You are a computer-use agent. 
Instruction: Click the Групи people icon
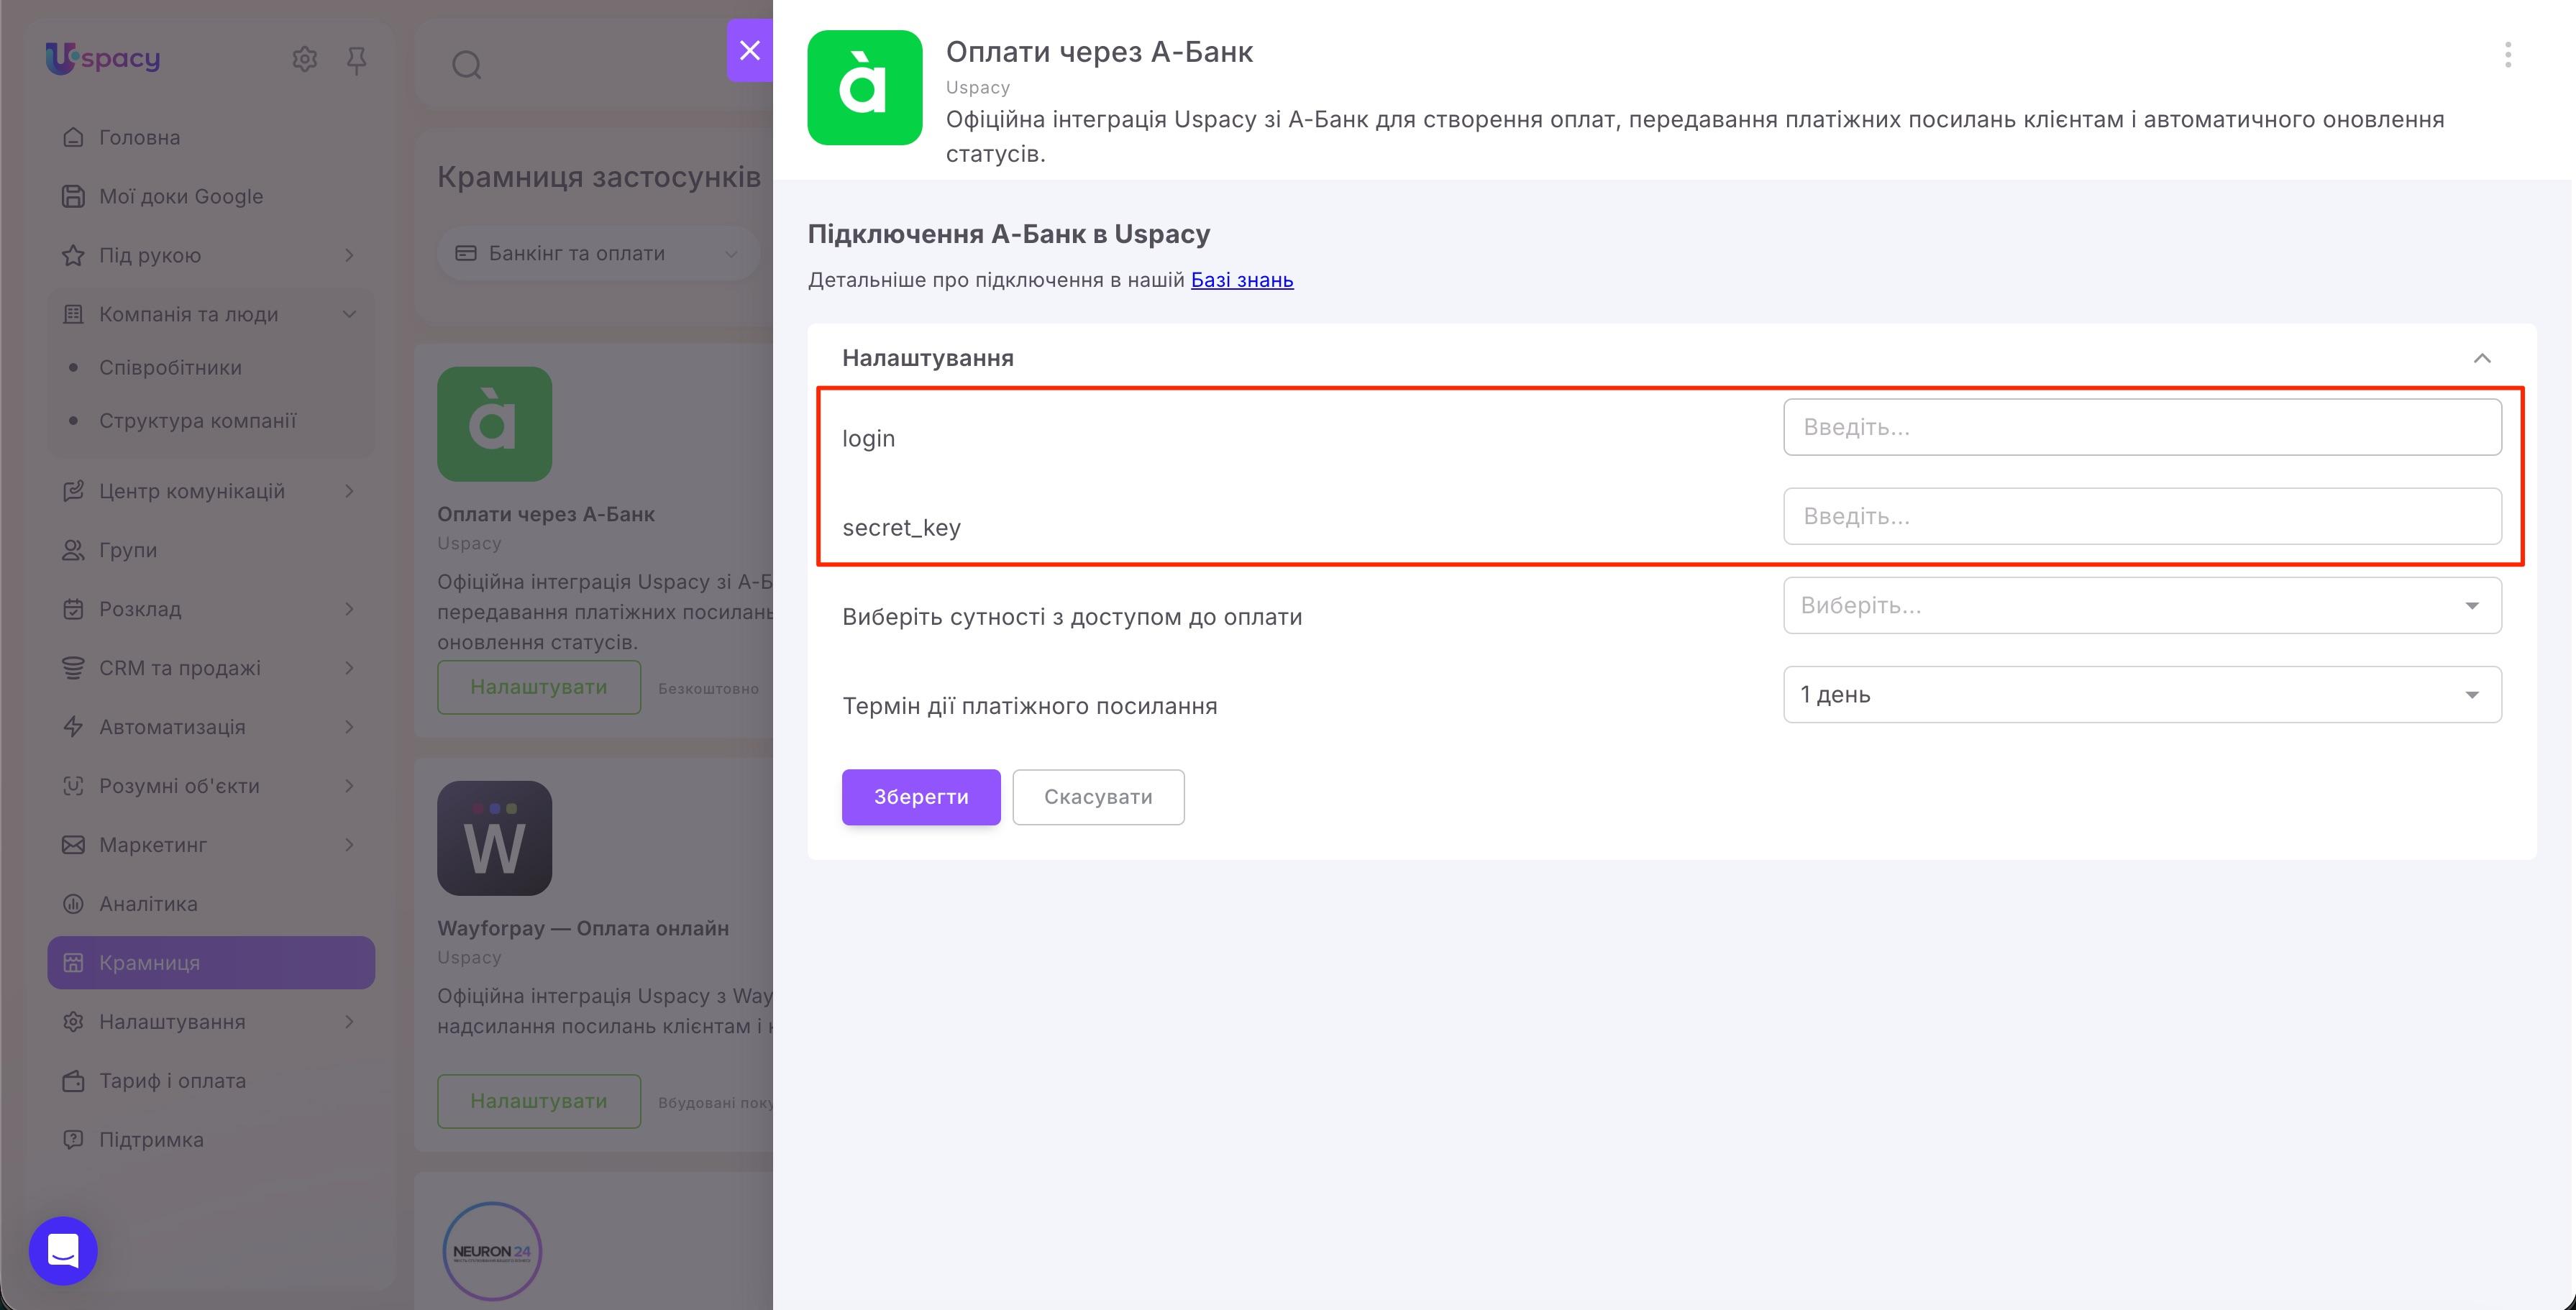(73, 550)
